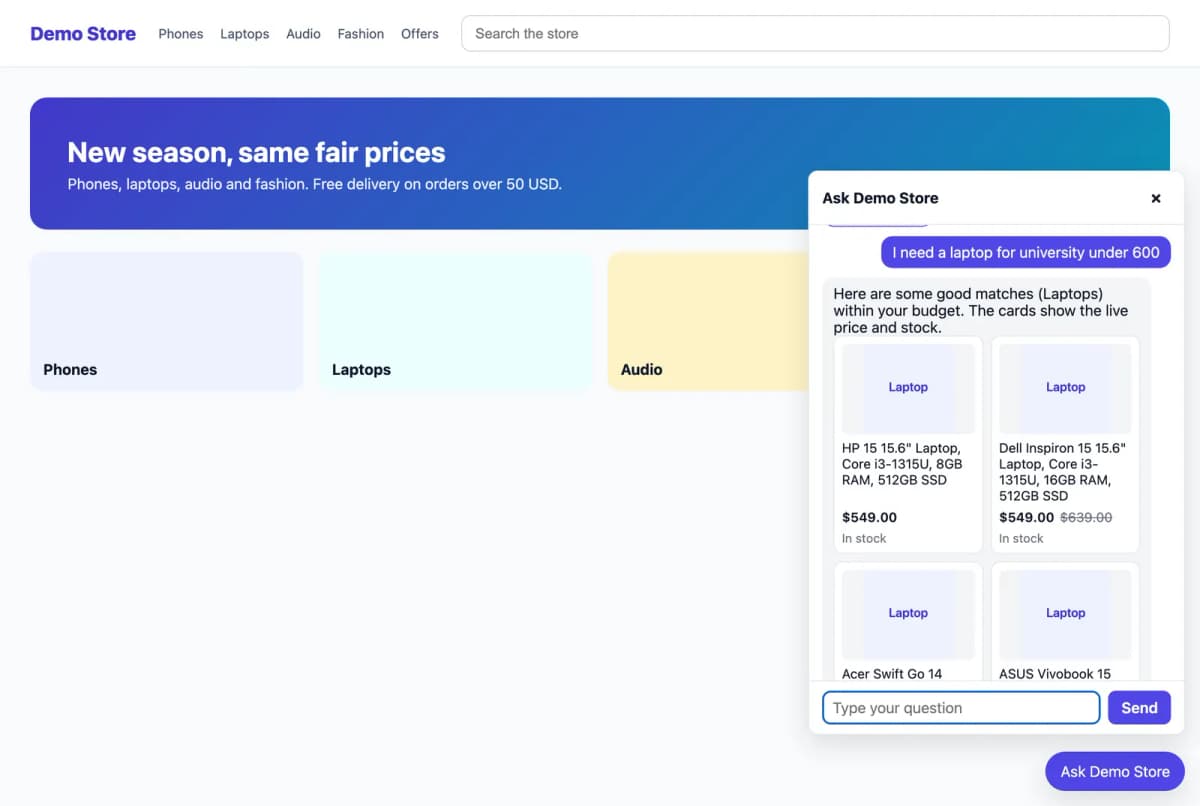Open the Fashion nav link
The width and height of the screenshot is (1200, 806).
pyautogui.click(x=361, y=34)
